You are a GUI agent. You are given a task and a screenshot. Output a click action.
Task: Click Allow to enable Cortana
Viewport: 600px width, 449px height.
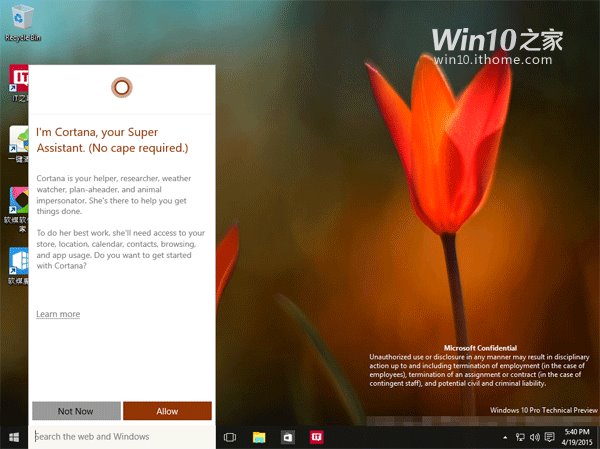pos(167,411)
